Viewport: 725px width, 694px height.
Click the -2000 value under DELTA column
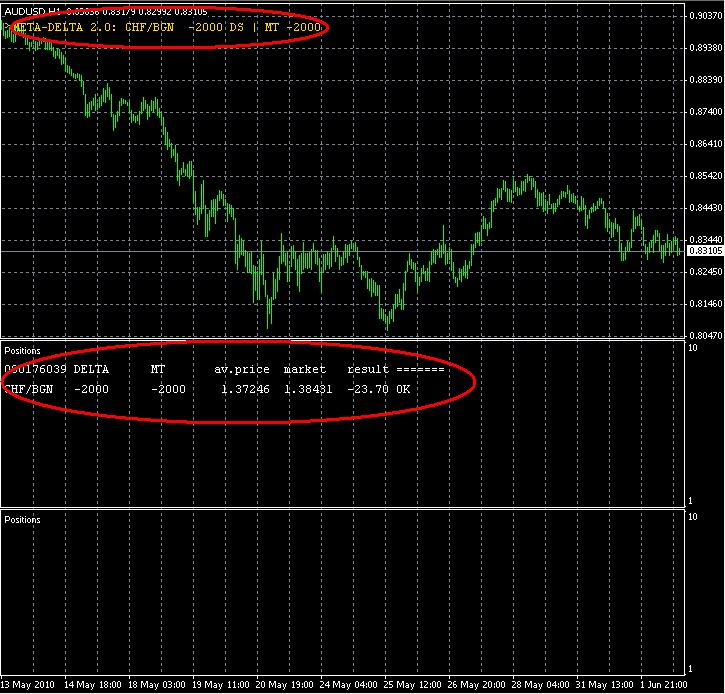(91, 389)
